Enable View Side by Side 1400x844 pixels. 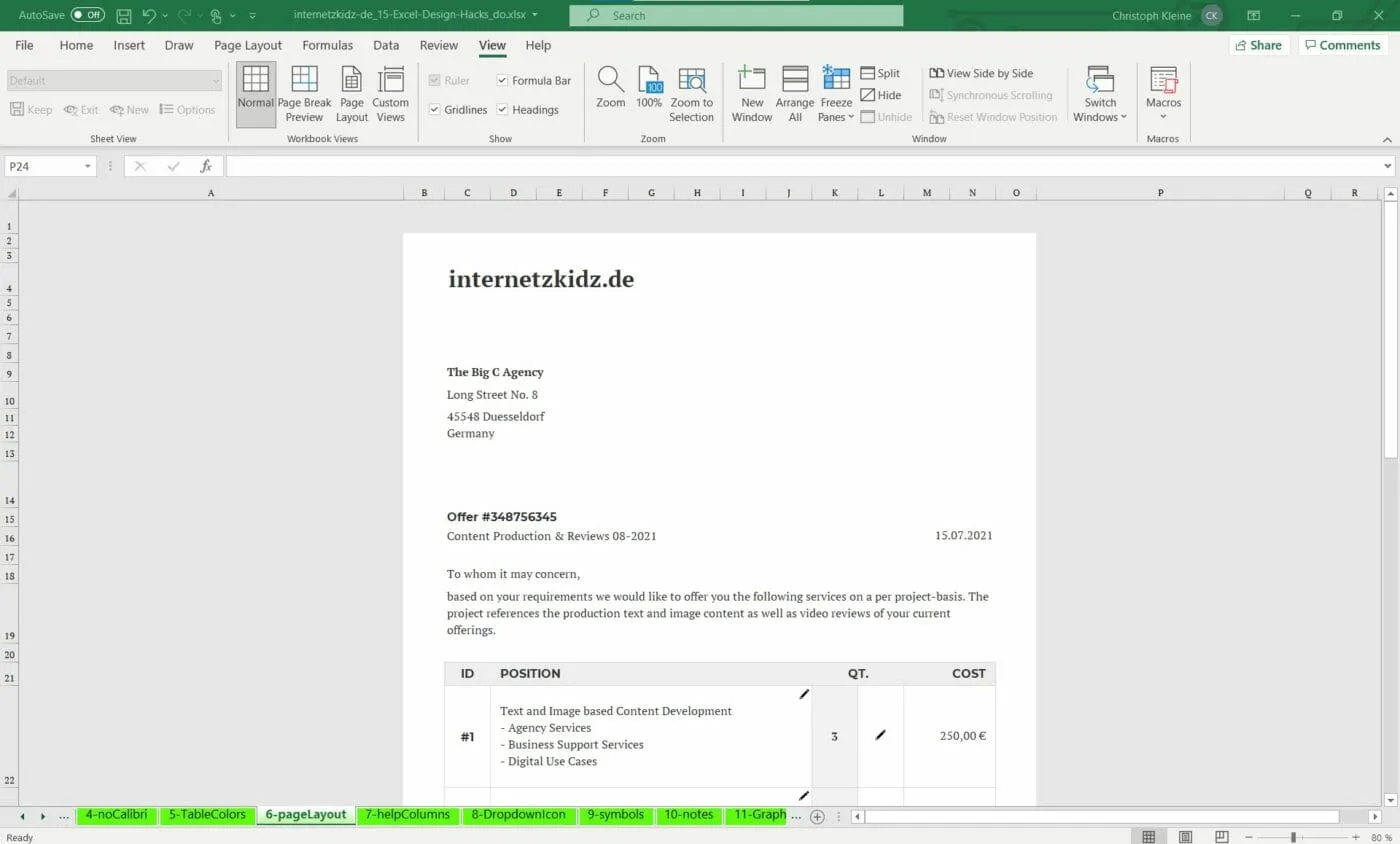point(982,73)
